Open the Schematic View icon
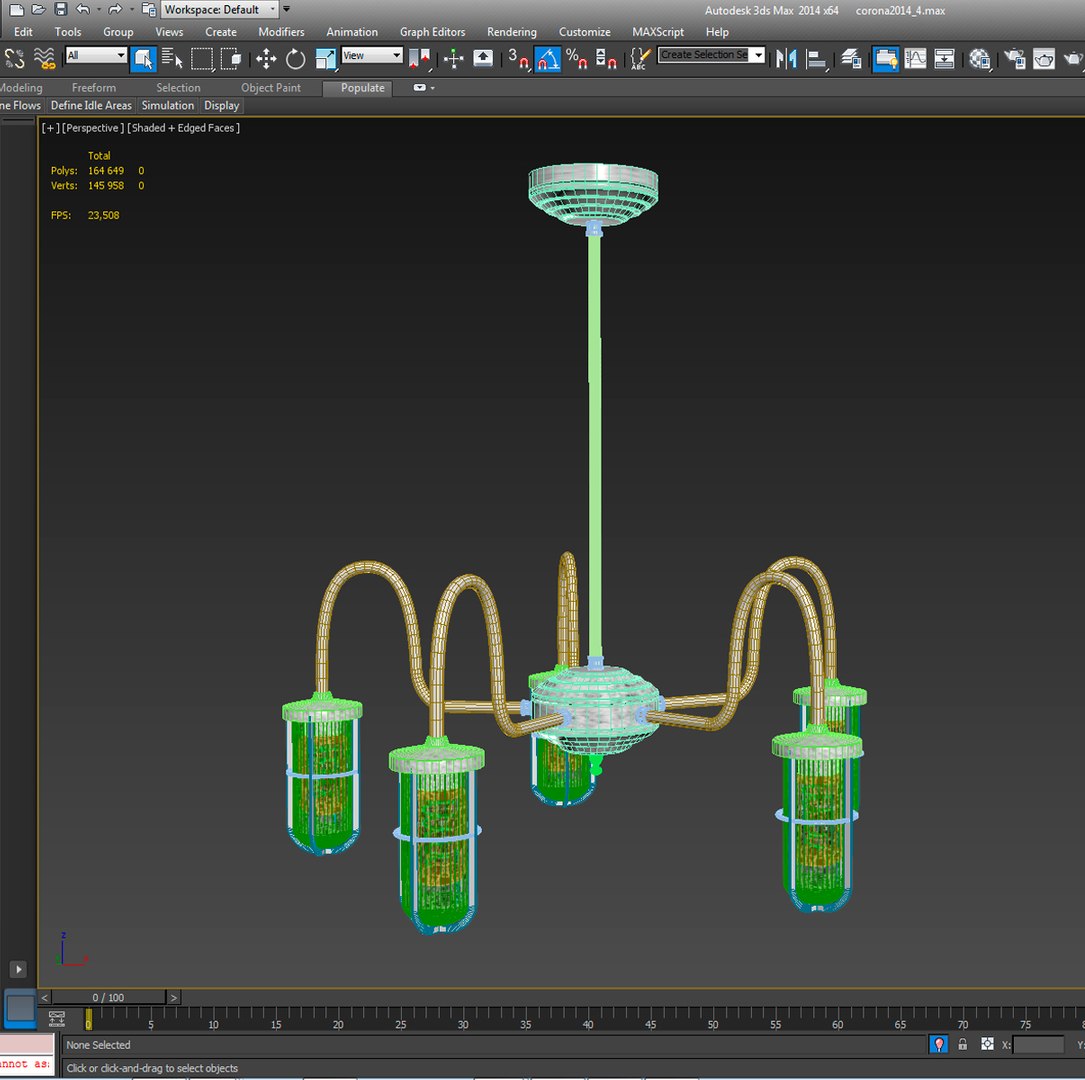The width and height of the screenshot is (1085, 1080). point(944,59)
